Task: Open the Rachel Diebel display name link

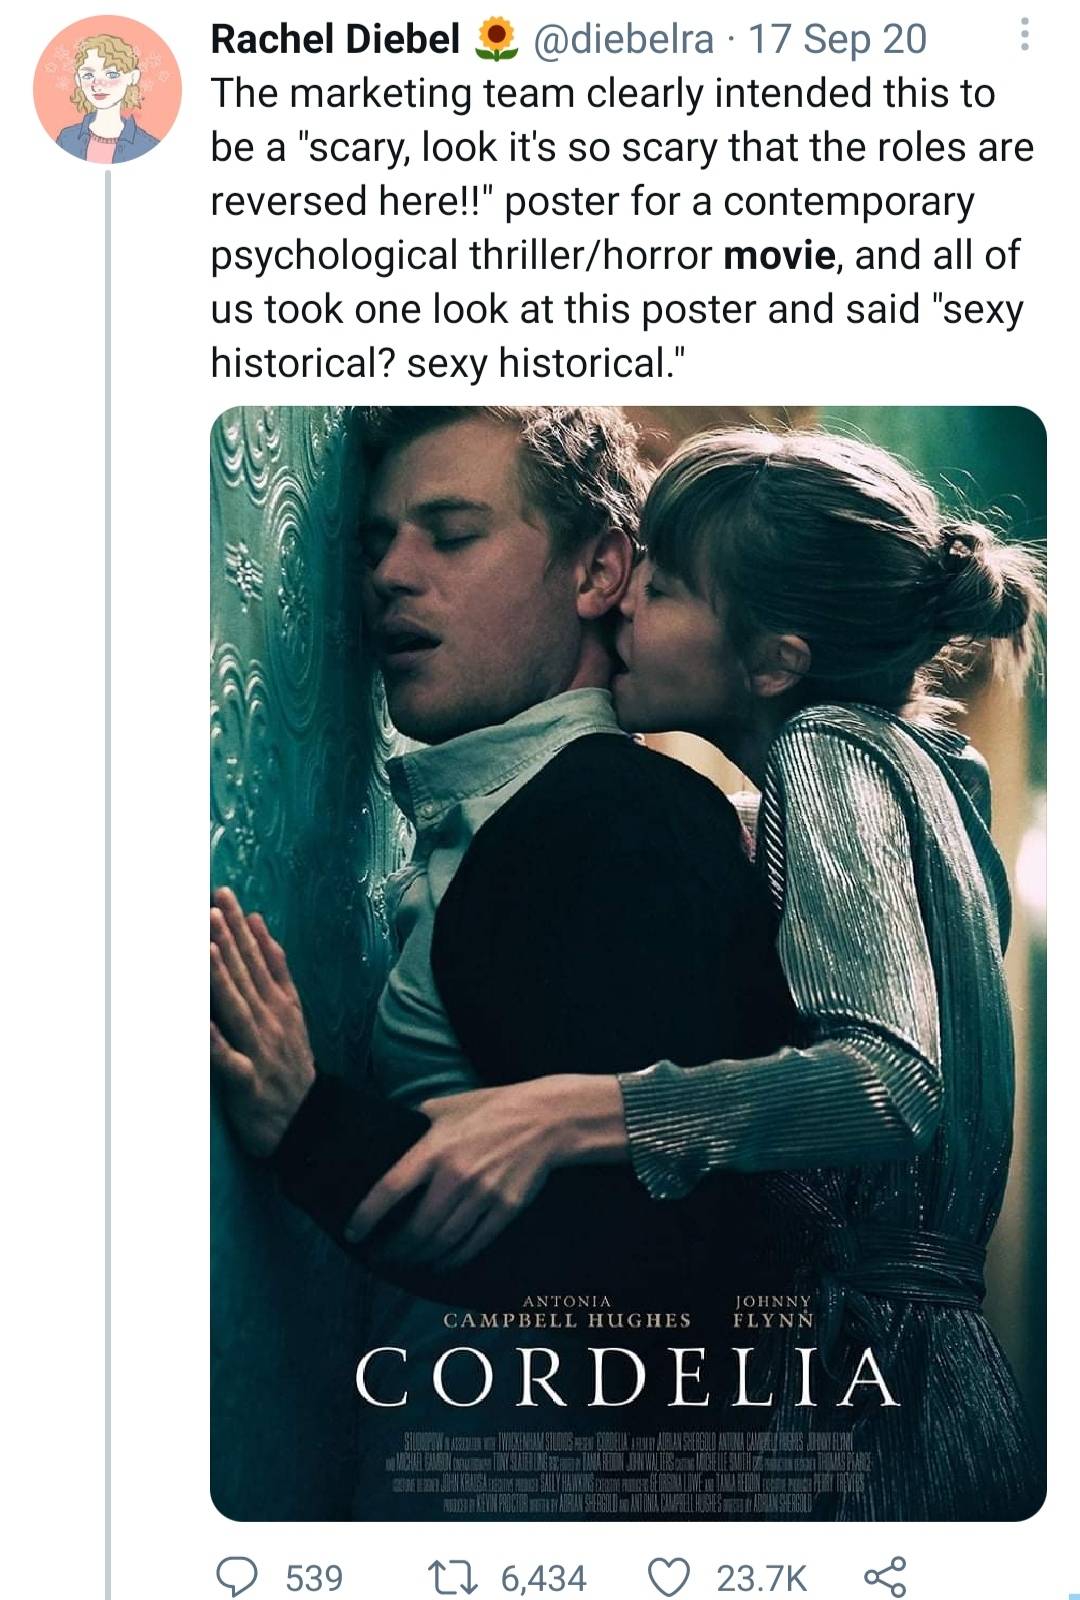Action: tap(336, 39)
